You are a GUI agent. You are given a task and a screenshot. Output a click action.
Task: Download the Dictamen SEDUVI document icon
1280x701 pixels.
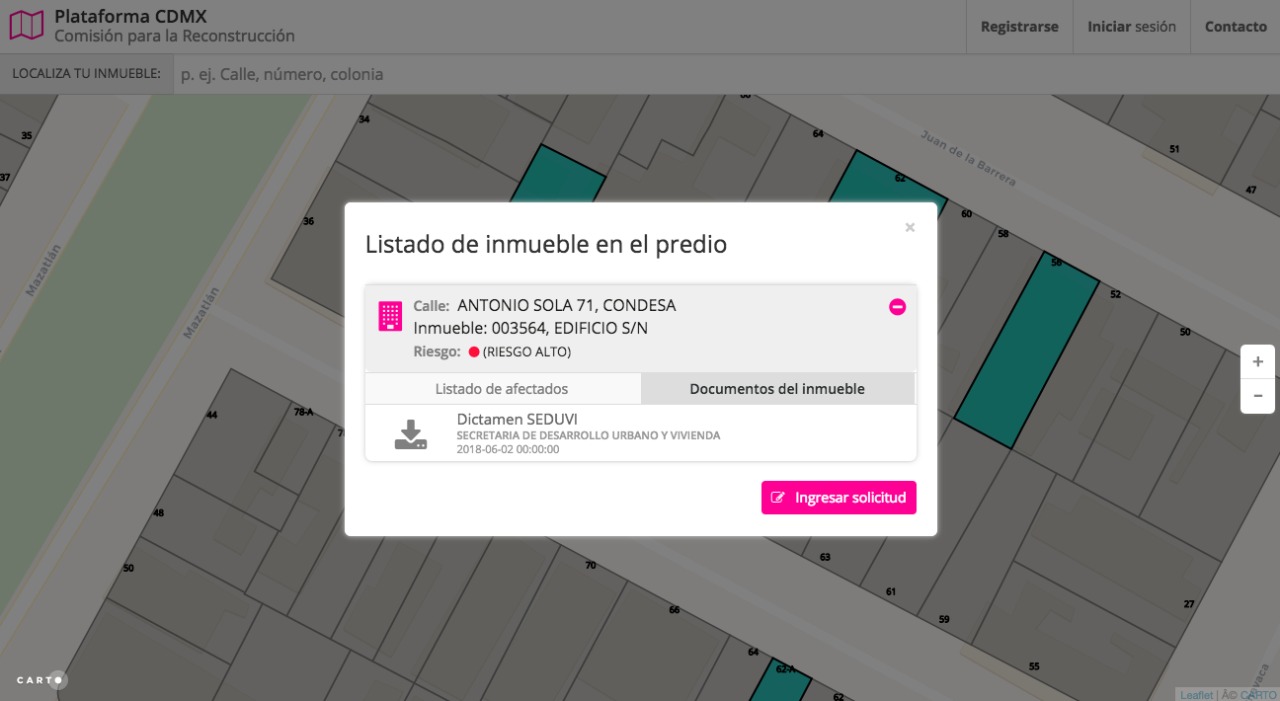tap(410, 435)
